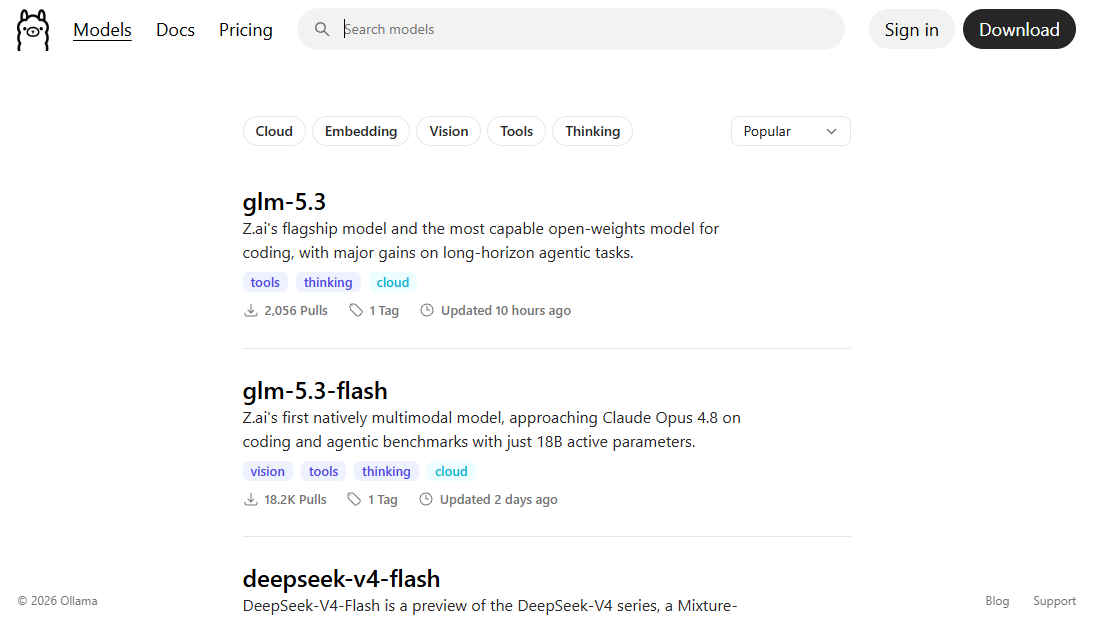
Task: Click the Sign in button
Action: click(x=912, y=29)
